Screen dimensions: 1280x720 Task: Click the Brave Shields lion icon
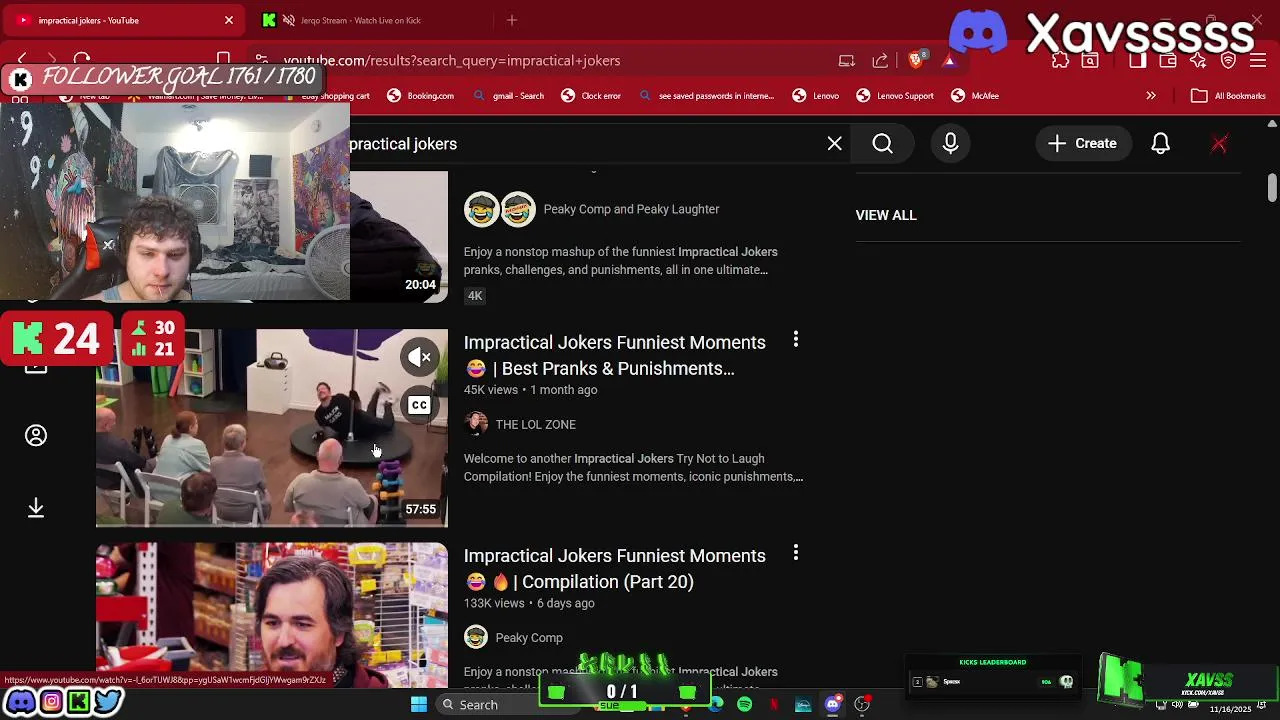coord(917,60)
